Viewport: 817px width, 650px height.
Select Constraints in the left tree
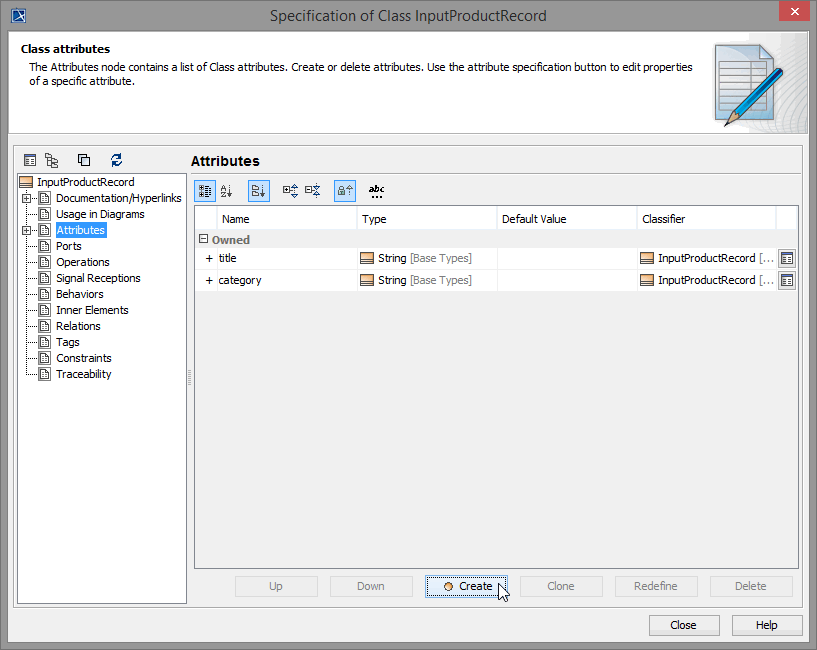pyautogui.click(x=83, y=358)
